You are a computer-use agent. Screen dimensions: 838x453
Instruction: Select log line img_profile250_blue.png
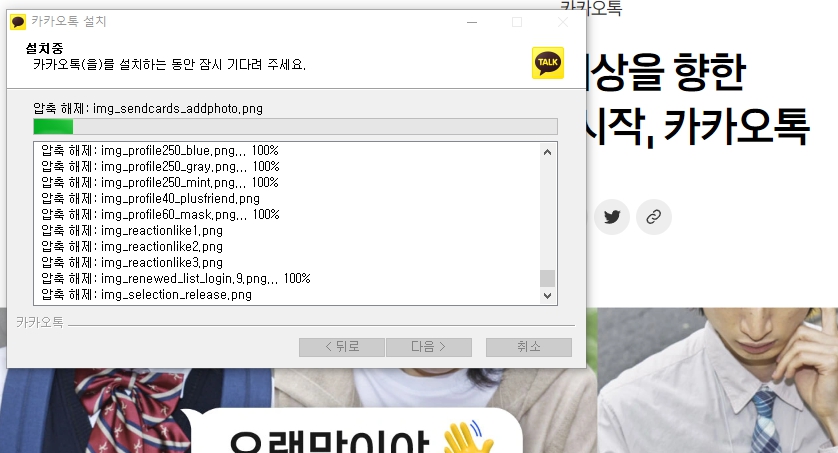(x=160, y=150)
